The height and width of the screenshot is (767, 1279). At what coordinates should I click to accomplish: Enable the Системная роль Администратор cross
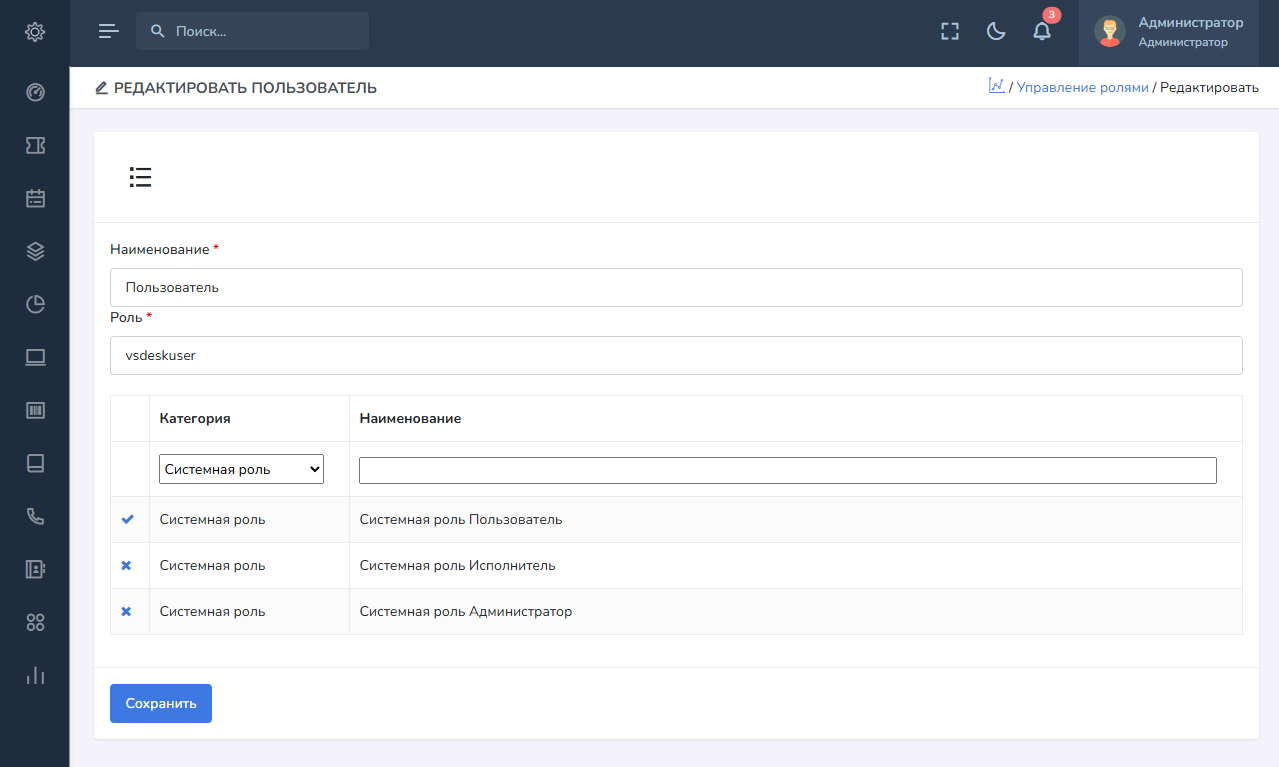pyautogui.click(x=126, y=612)
